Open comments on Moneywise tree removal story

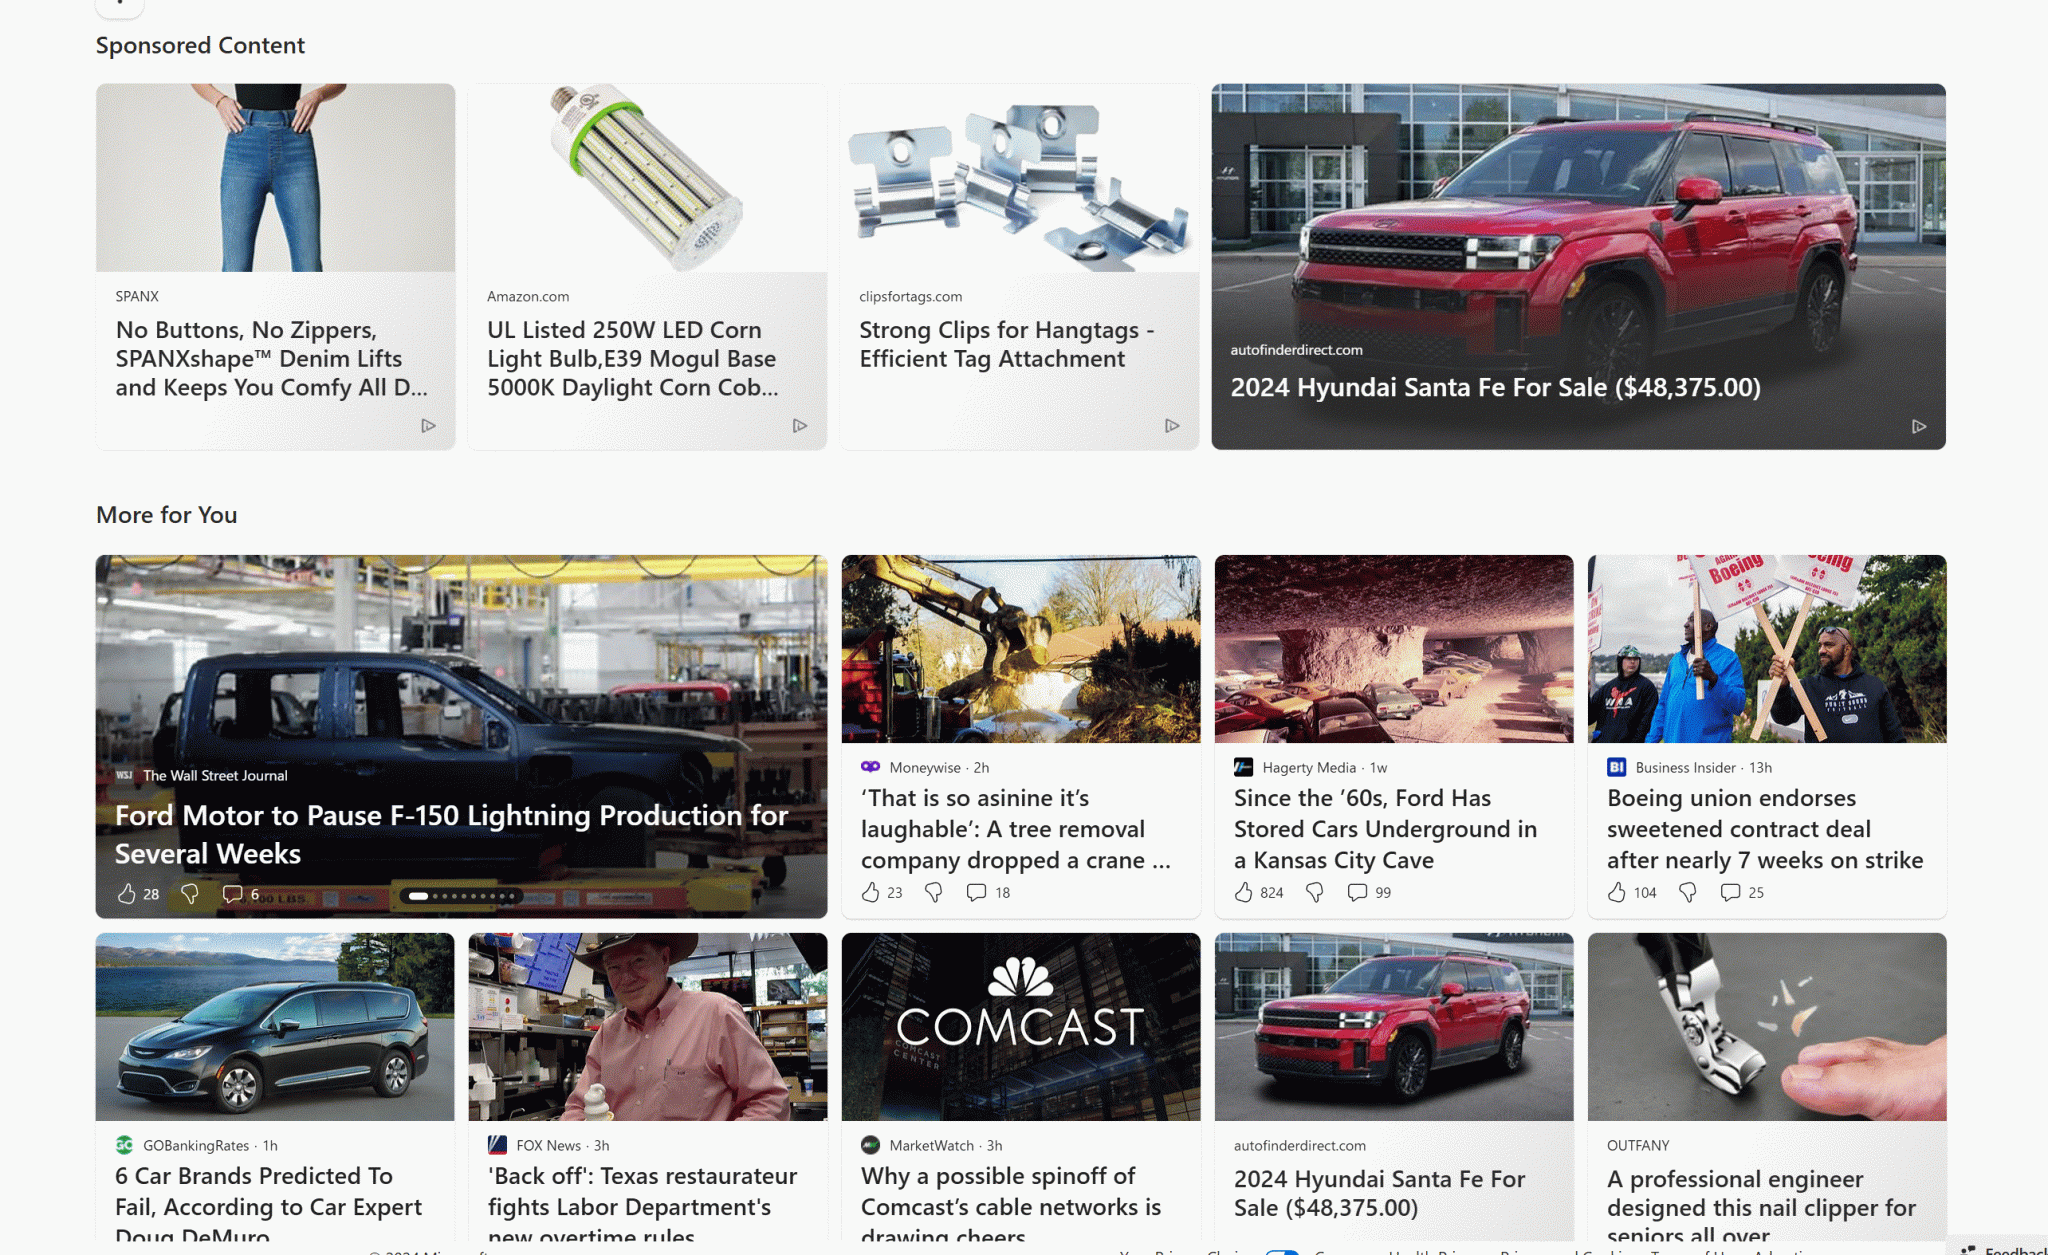coord(976,892)
